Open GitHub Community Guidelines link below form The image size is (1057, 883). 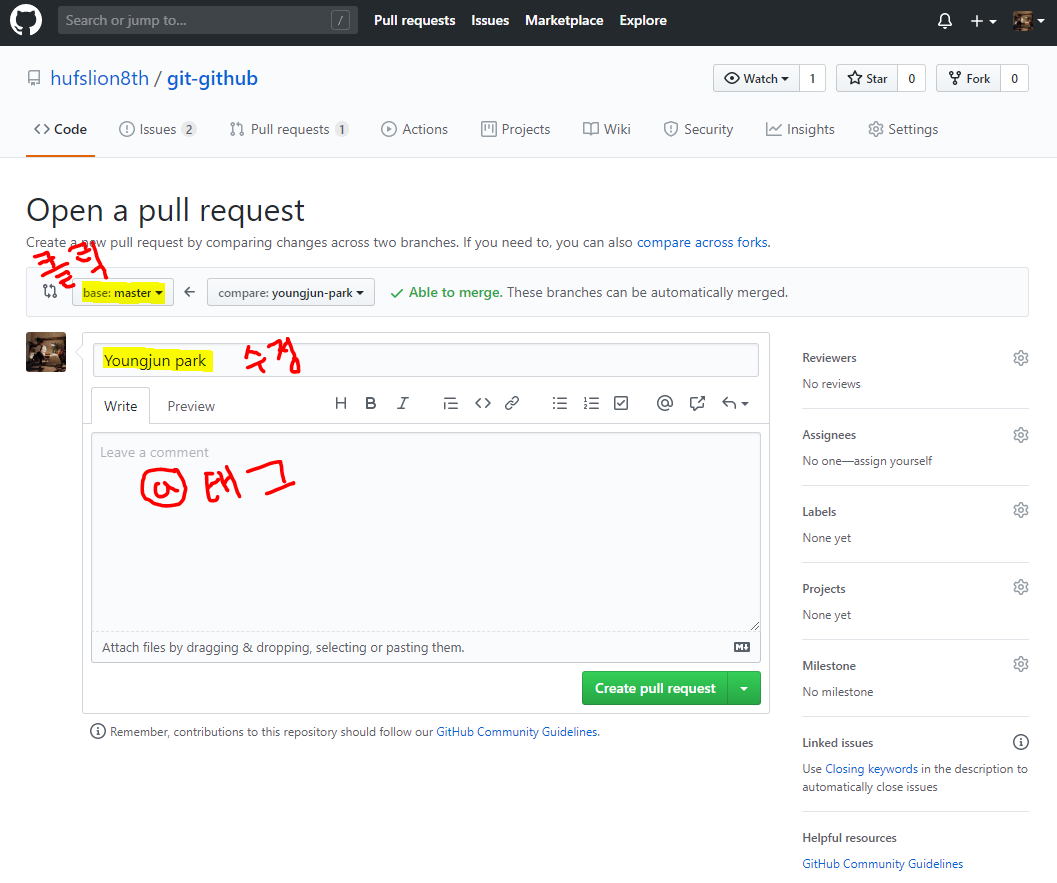click(x=517, y=732)
